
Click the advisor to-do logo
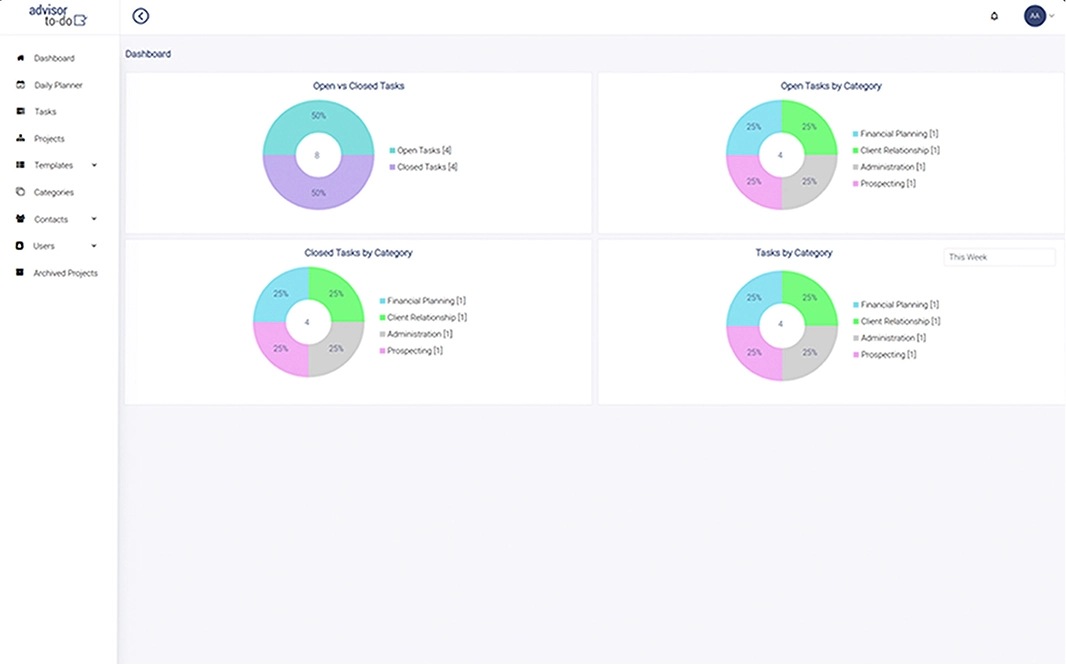pyautogui.click(x=58, y=14)
